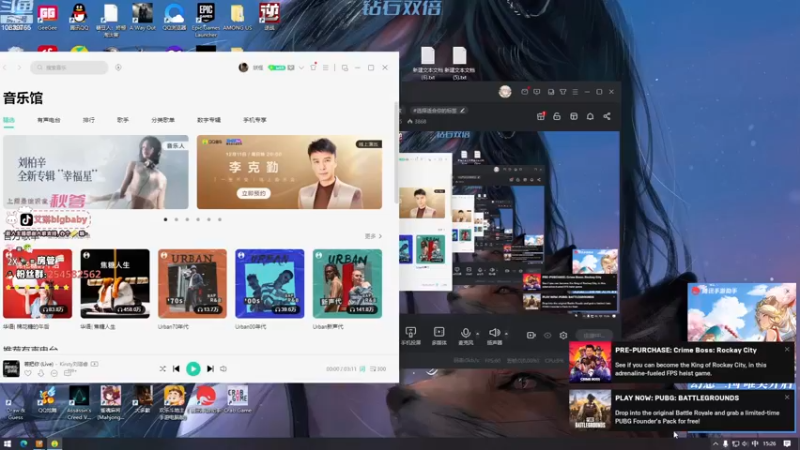
Task: Expand the arrow next to 麦克风
Action: point(478,334)
